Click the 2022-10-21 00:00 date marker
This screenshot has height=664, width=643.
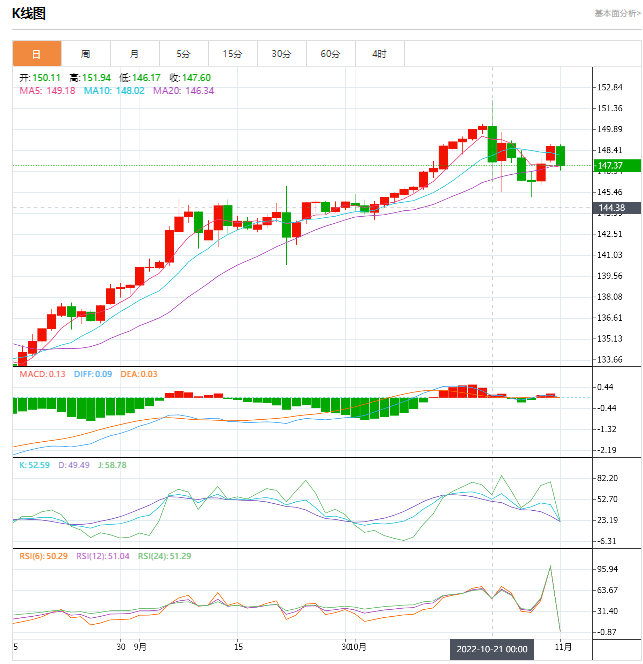click(492, 649)
